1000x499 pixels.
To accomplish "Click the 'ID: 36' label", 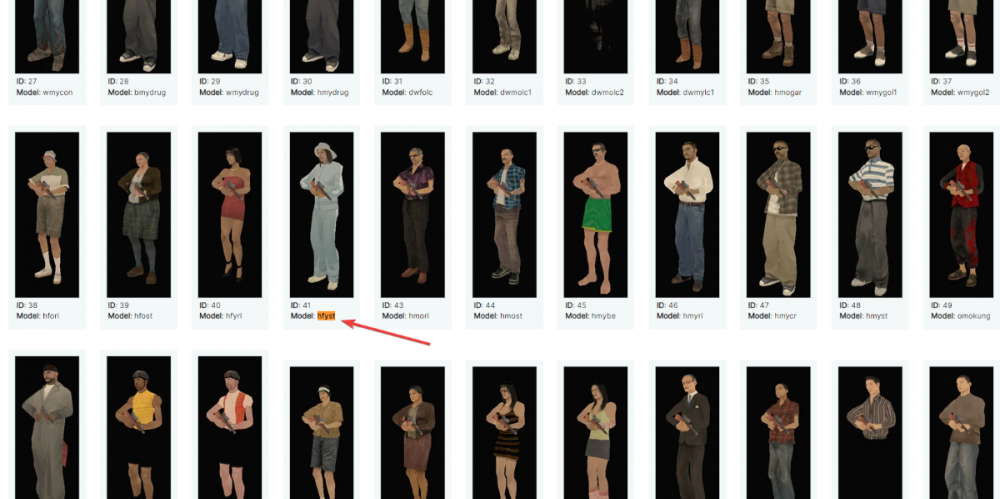I will click(x=851, y=82).
